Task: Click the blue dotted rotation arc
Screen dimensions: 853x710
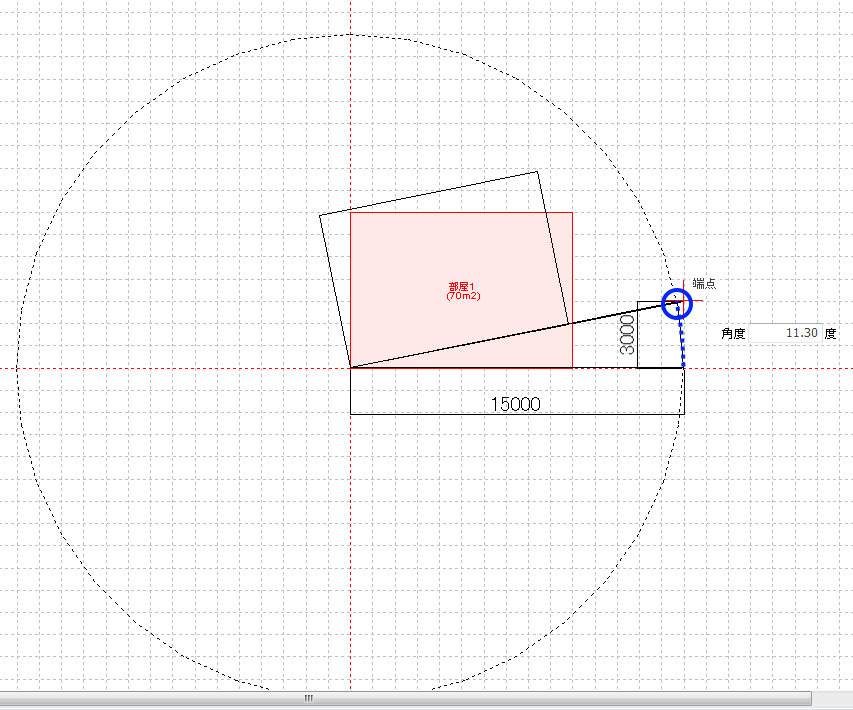Action: pyautogui.click(x=682, y=340)
